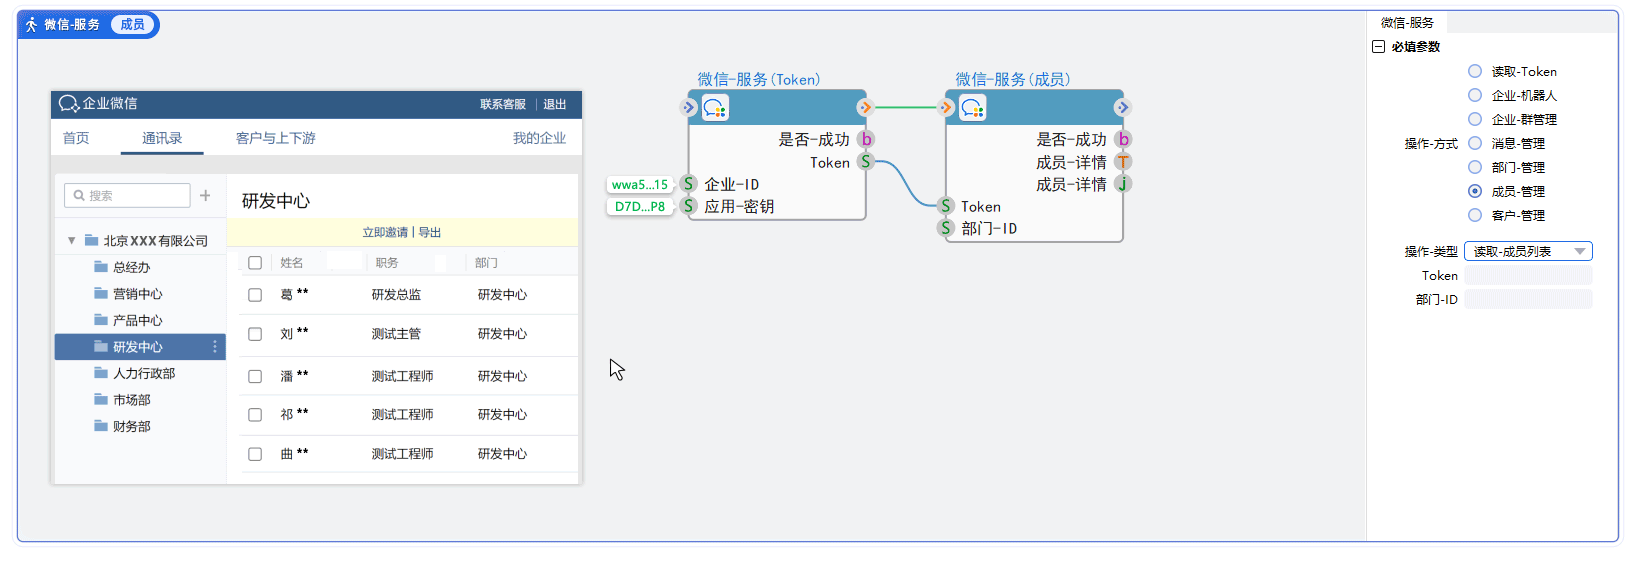Click the Token input field in the parameters panel

[1527, 276]
